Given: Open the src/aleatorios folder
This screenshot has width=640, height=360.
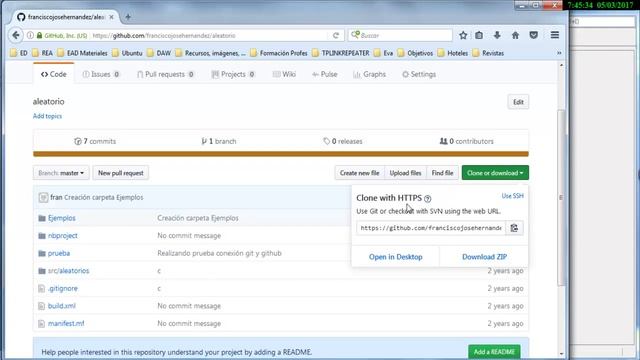Looking at the screenshot, I should coord(68,271).
